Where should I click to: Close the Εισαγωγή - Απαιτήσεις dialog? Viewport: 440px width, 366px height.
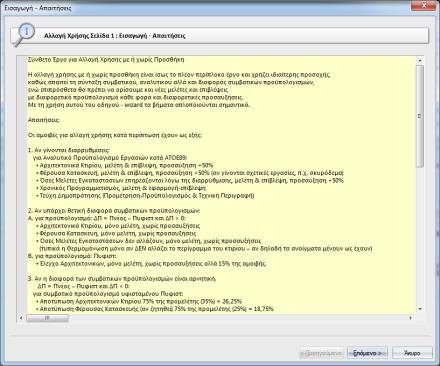pyautogui.click(x=424, y=6)
